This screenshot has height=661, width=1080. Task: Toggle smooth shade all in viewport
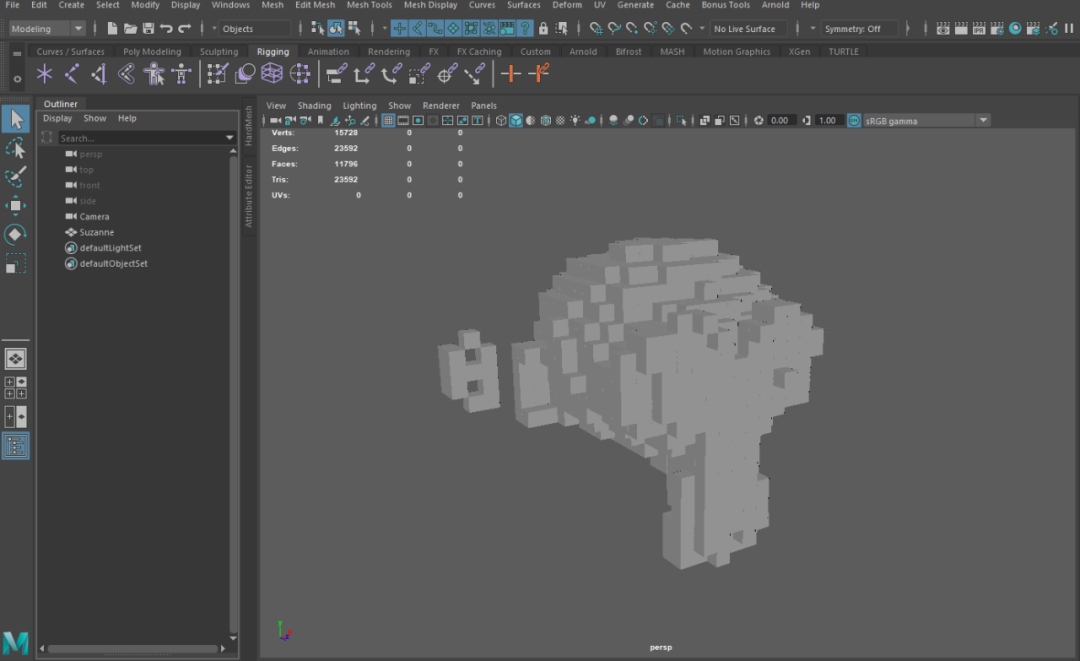click(516, 120)
